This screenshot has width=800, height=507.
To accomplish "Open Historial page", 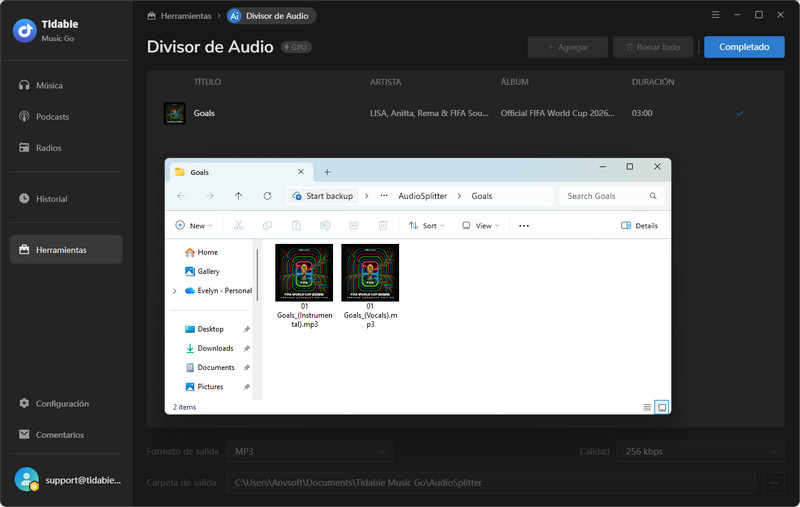I will (66, 198).
